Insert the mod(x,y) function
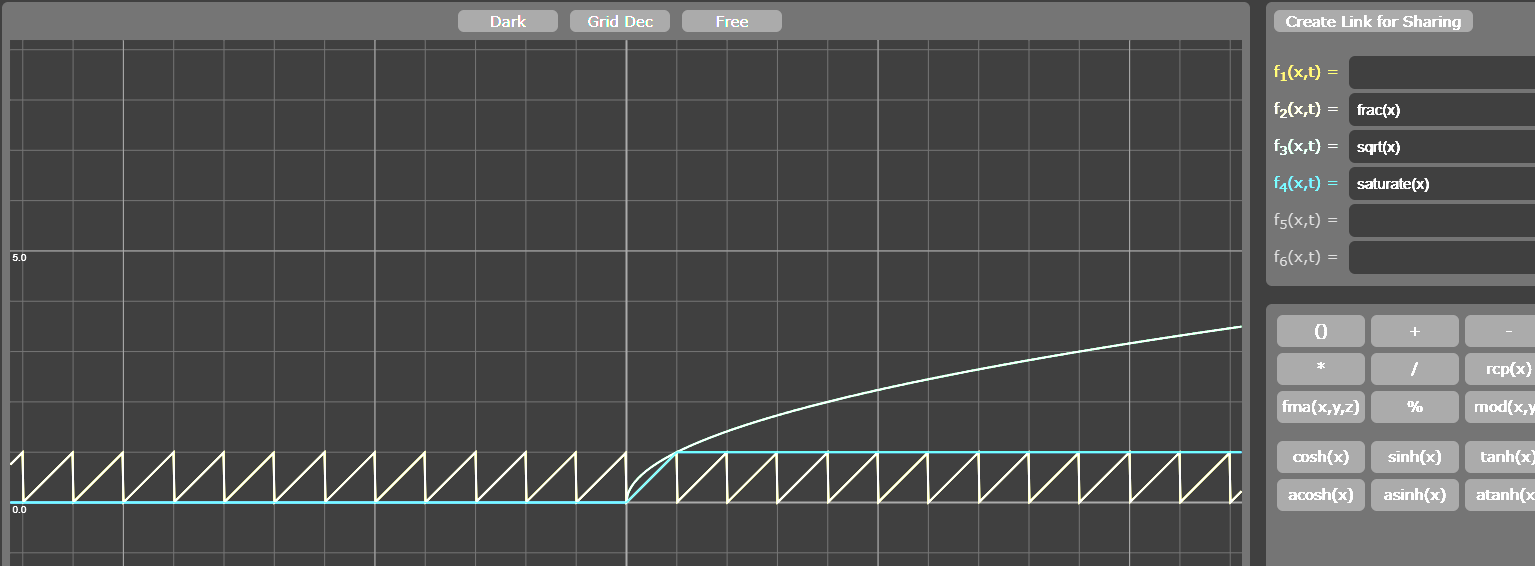The image size is (1535, 566). coord(1500,406)
